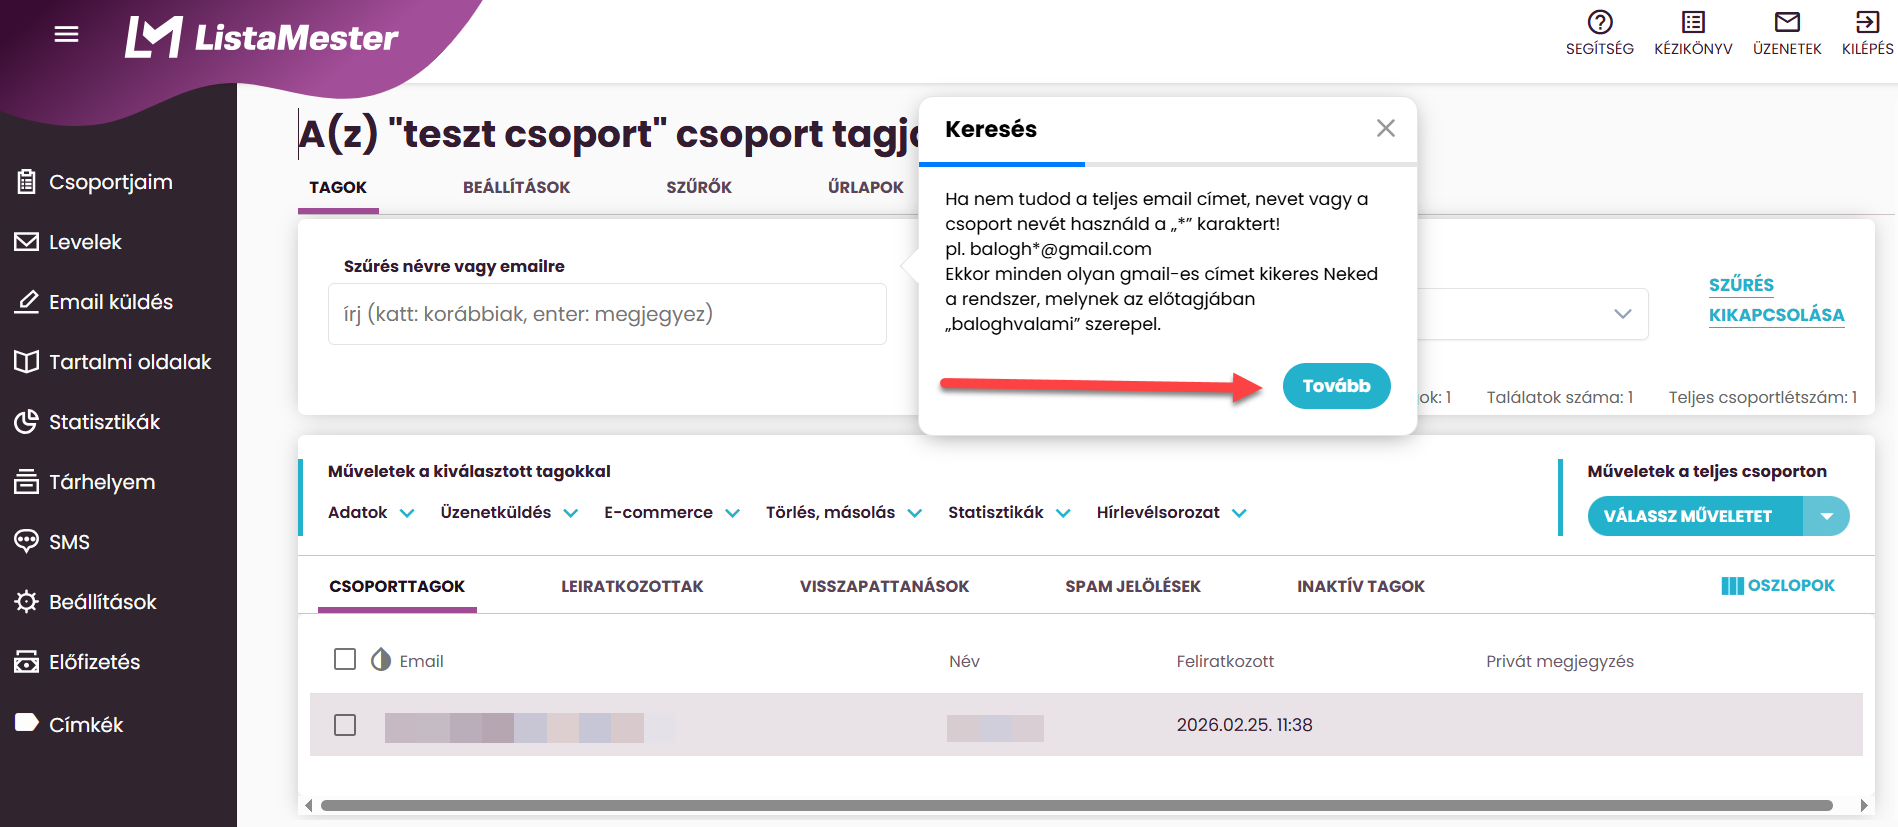Click the Válassz műveletet button
Image resolution: width=1898 pixels, height=827 pixels.
[x=1695, y=516]
